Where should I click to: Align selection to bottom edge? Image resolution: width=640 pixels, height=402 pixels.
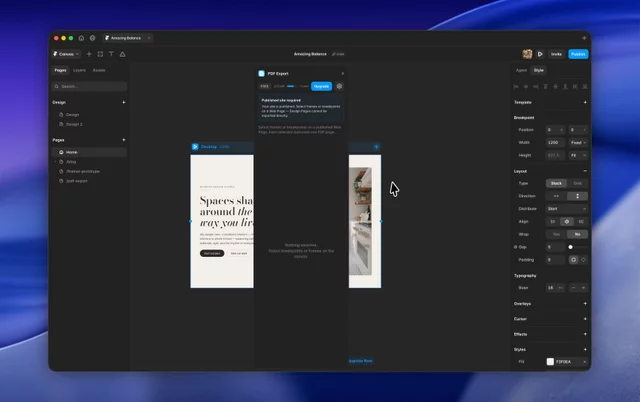565,87
